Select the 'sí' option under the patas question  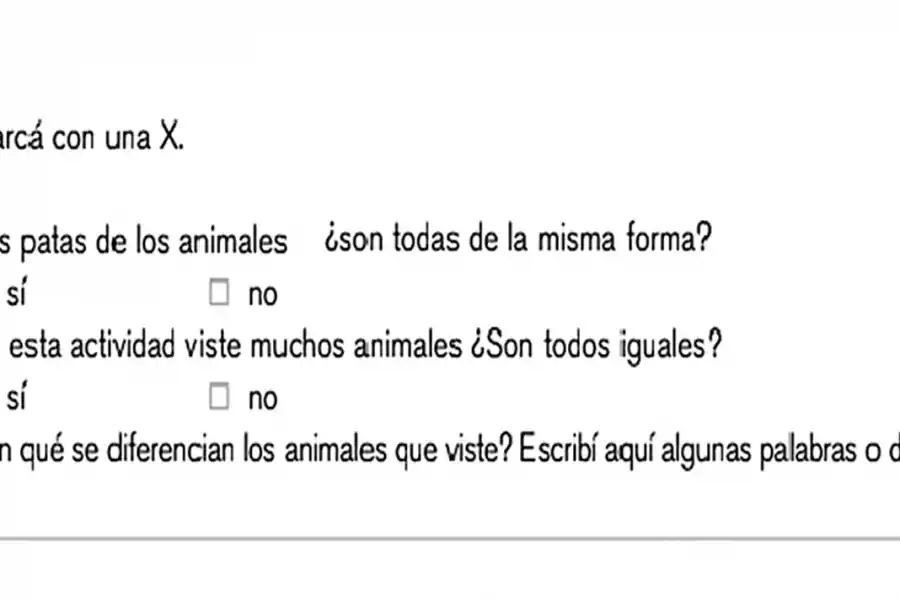point(16,294)
